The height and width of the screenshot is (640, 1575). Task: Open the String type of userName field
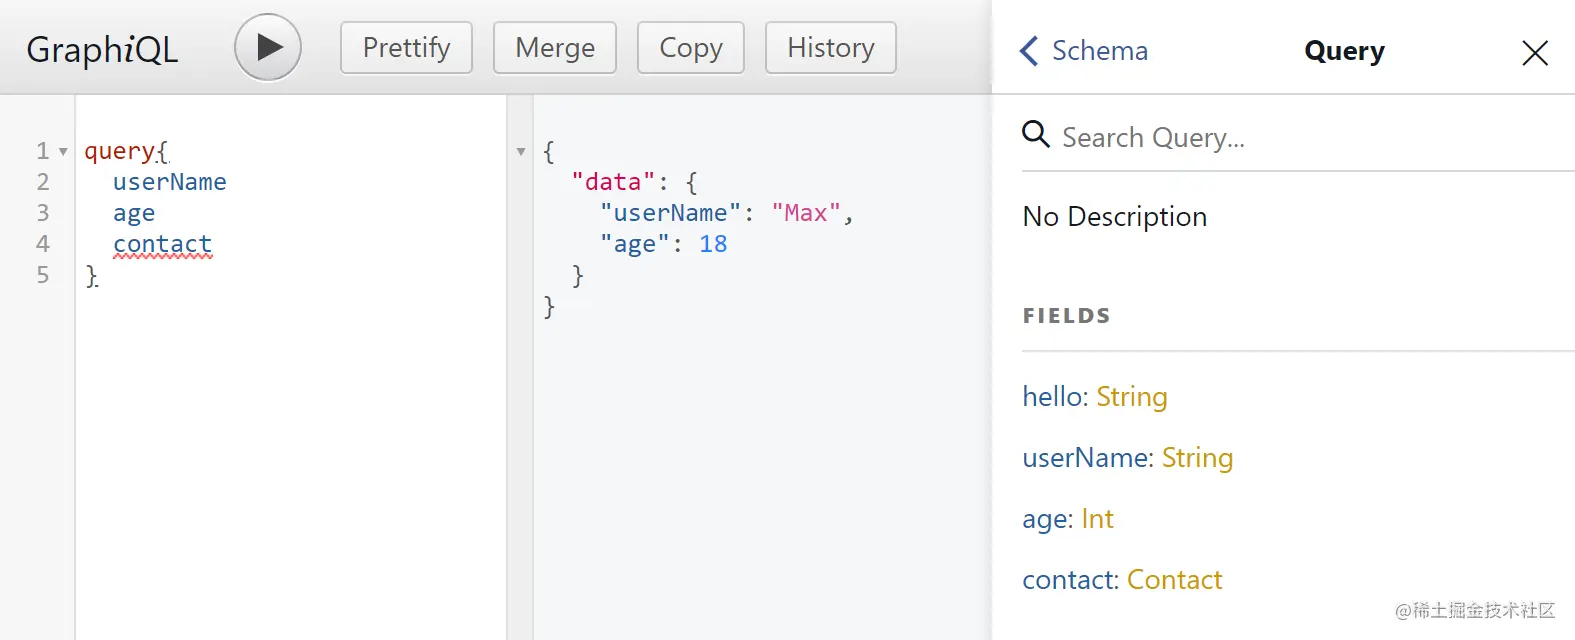point(1197,458)
